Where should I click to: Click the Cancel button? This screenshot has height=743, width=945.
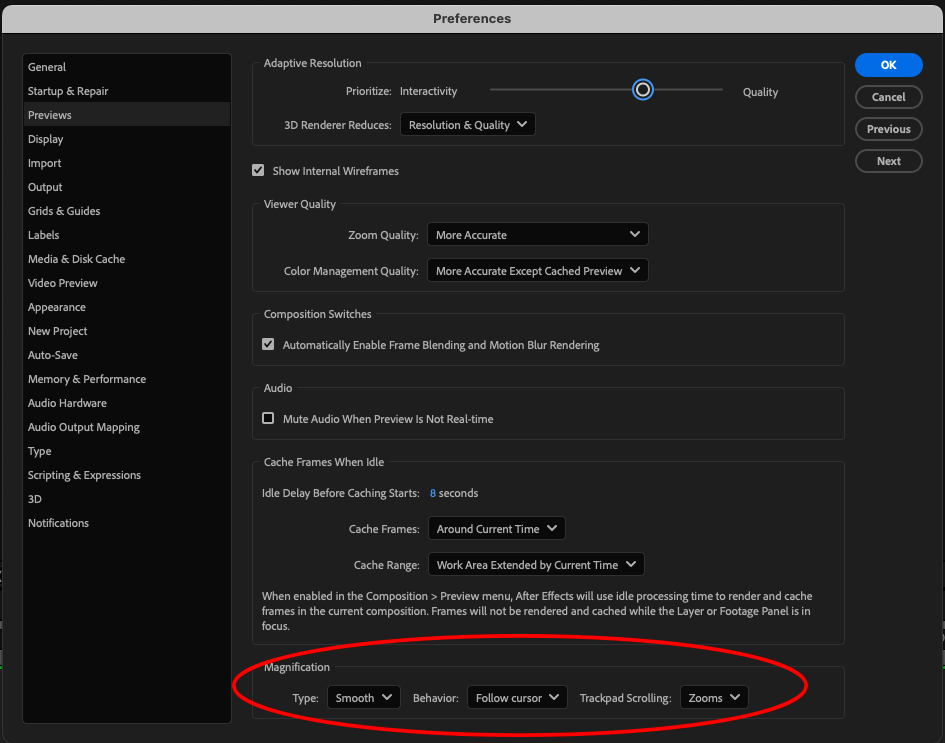[x=888, y=96]
